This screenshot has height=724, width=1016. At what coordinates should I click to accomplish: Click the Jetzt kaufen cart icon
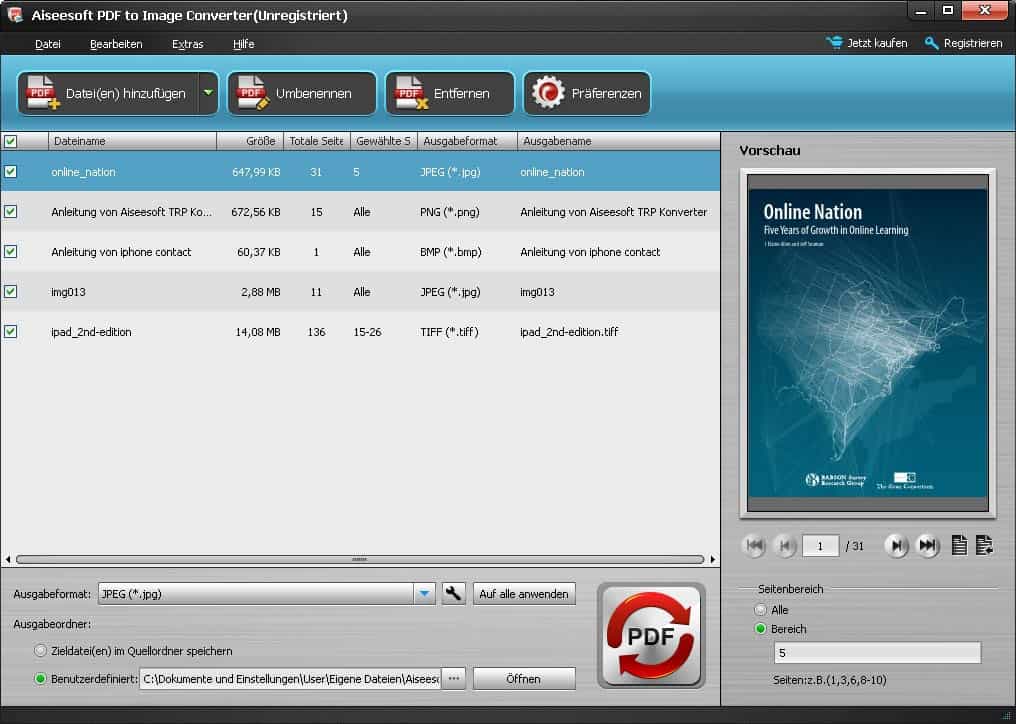coord(833,43)
